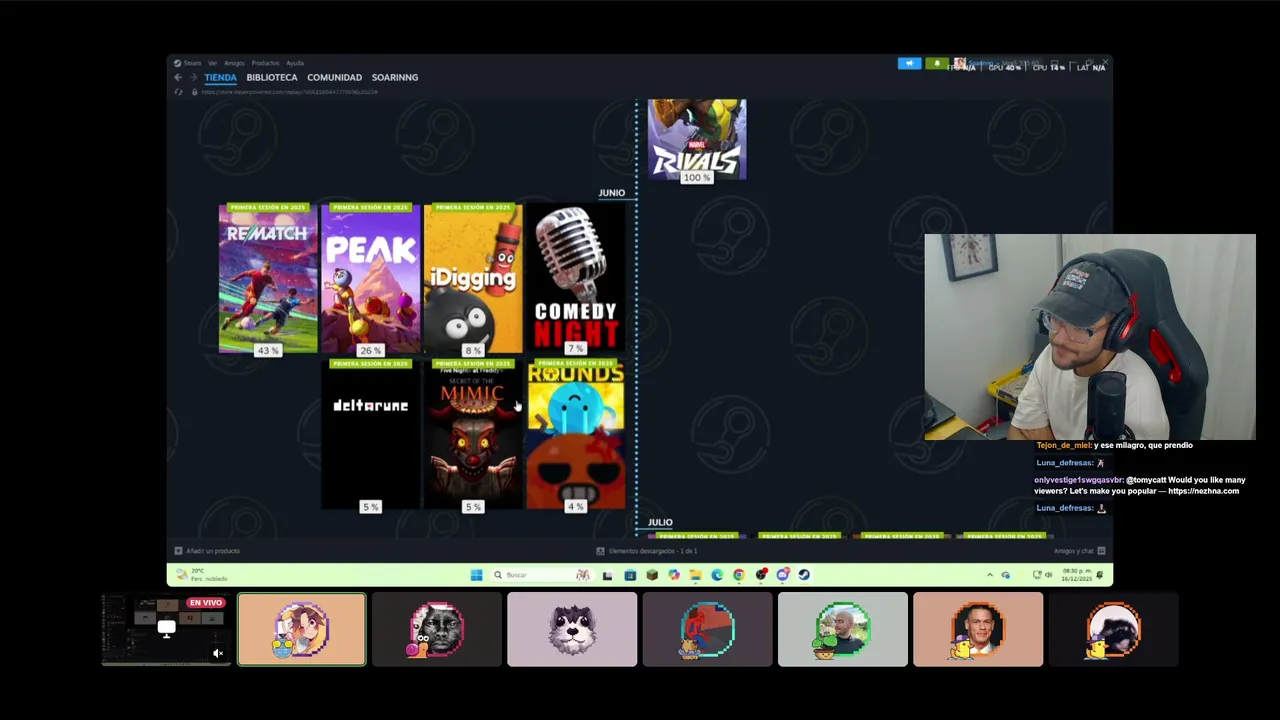This screenshot has height=720, width=1280.
Task: Open Amigos y chat
Action: 1080,551
